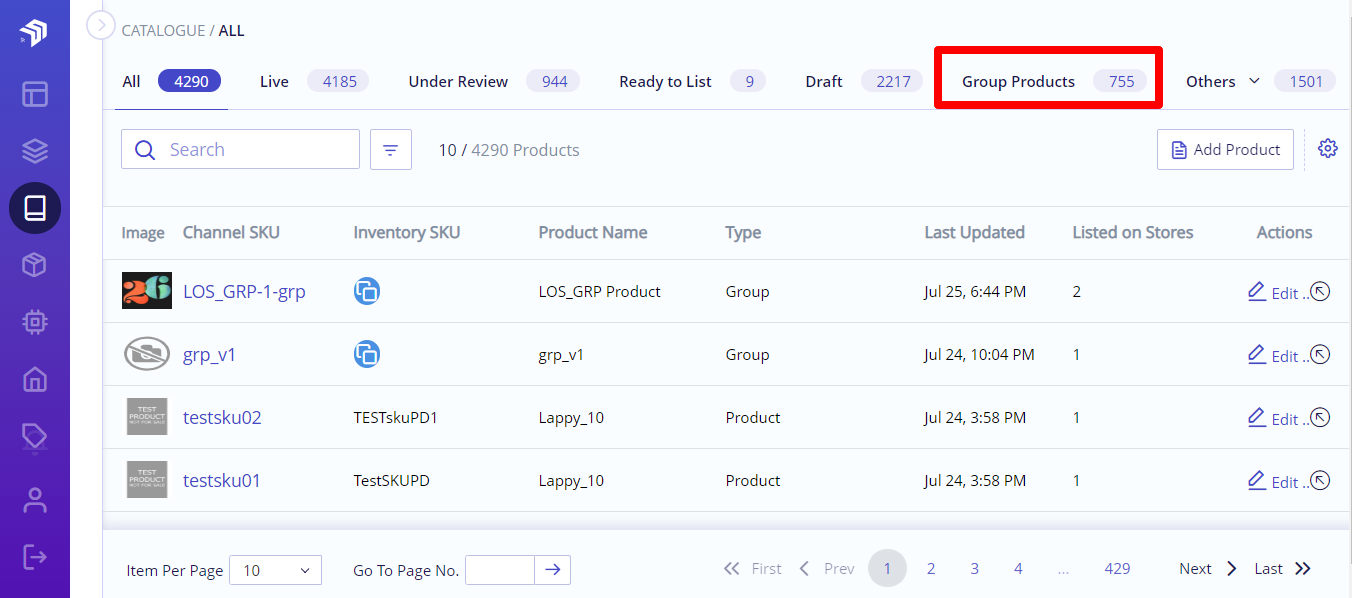Open arrow circle icon in testsku01 row
This screenshot has width=1352, height=598.
point(1320,480)
